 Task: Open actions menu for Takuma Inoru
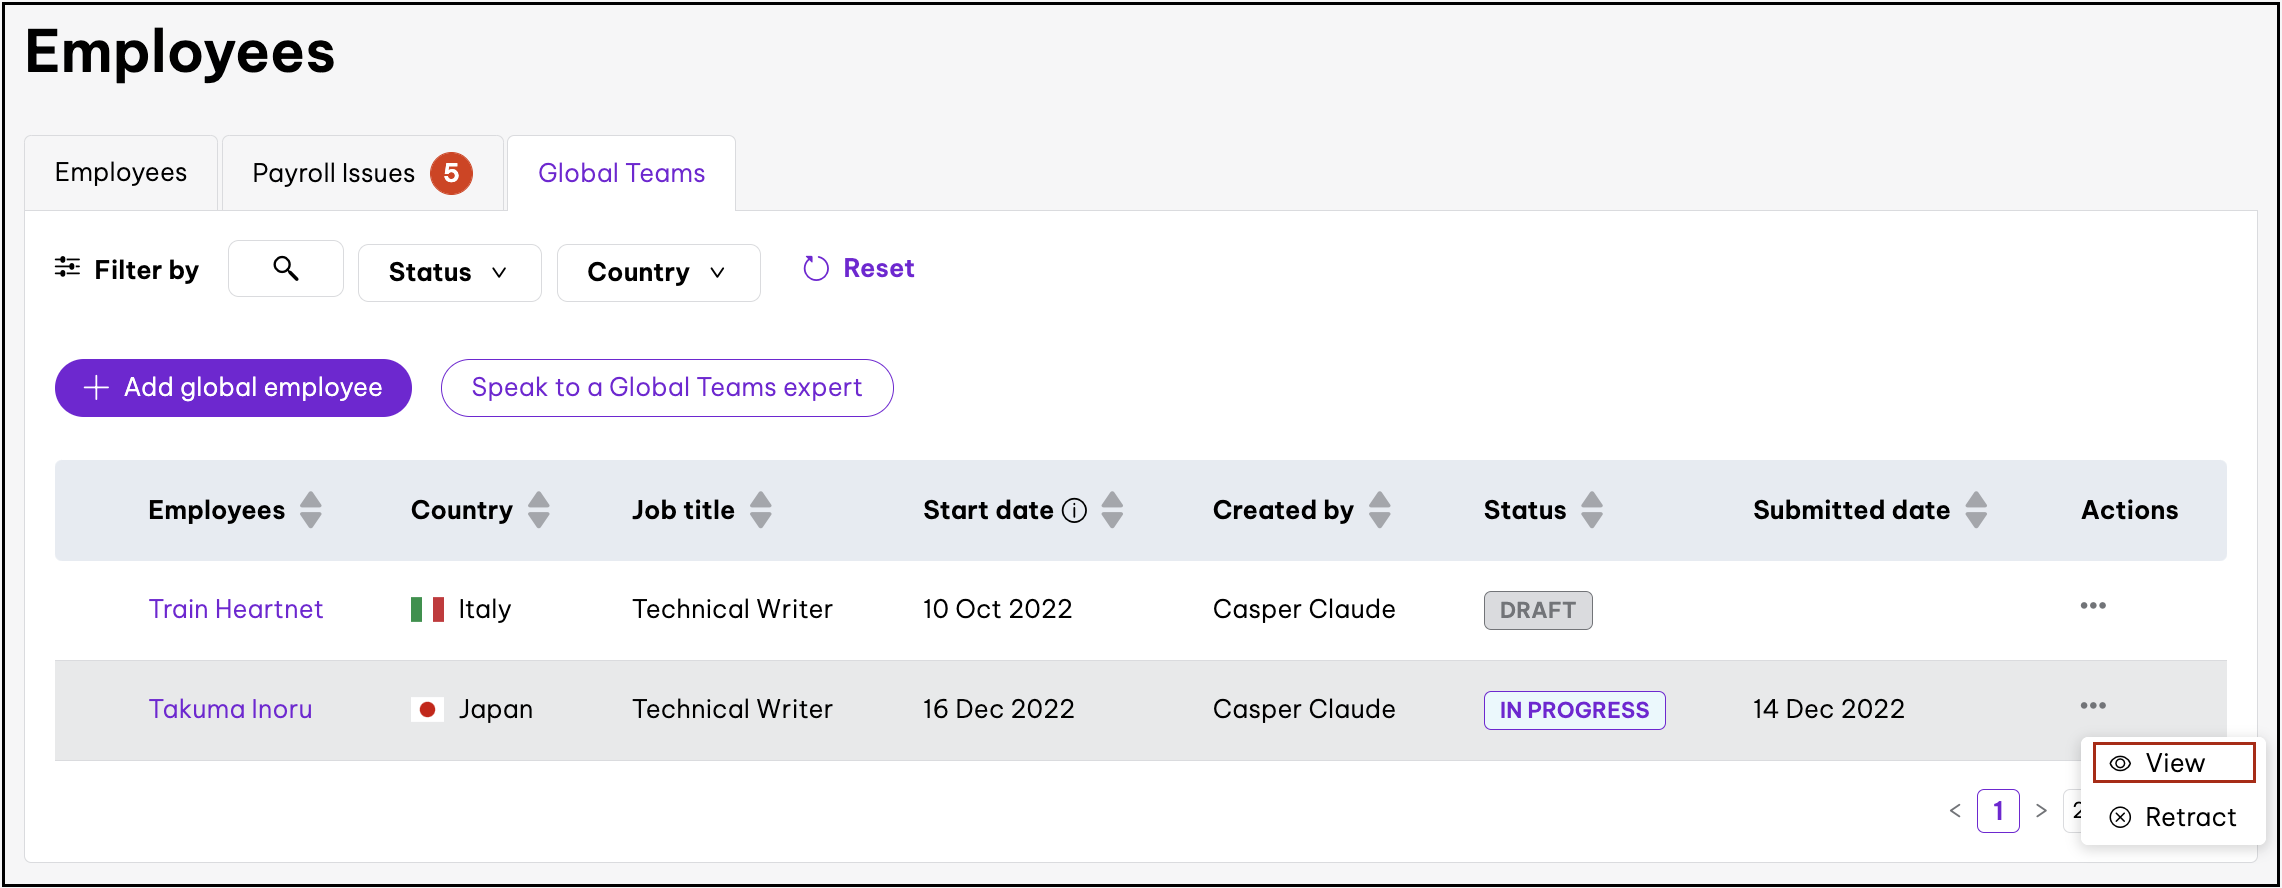tap(2092, 706)
